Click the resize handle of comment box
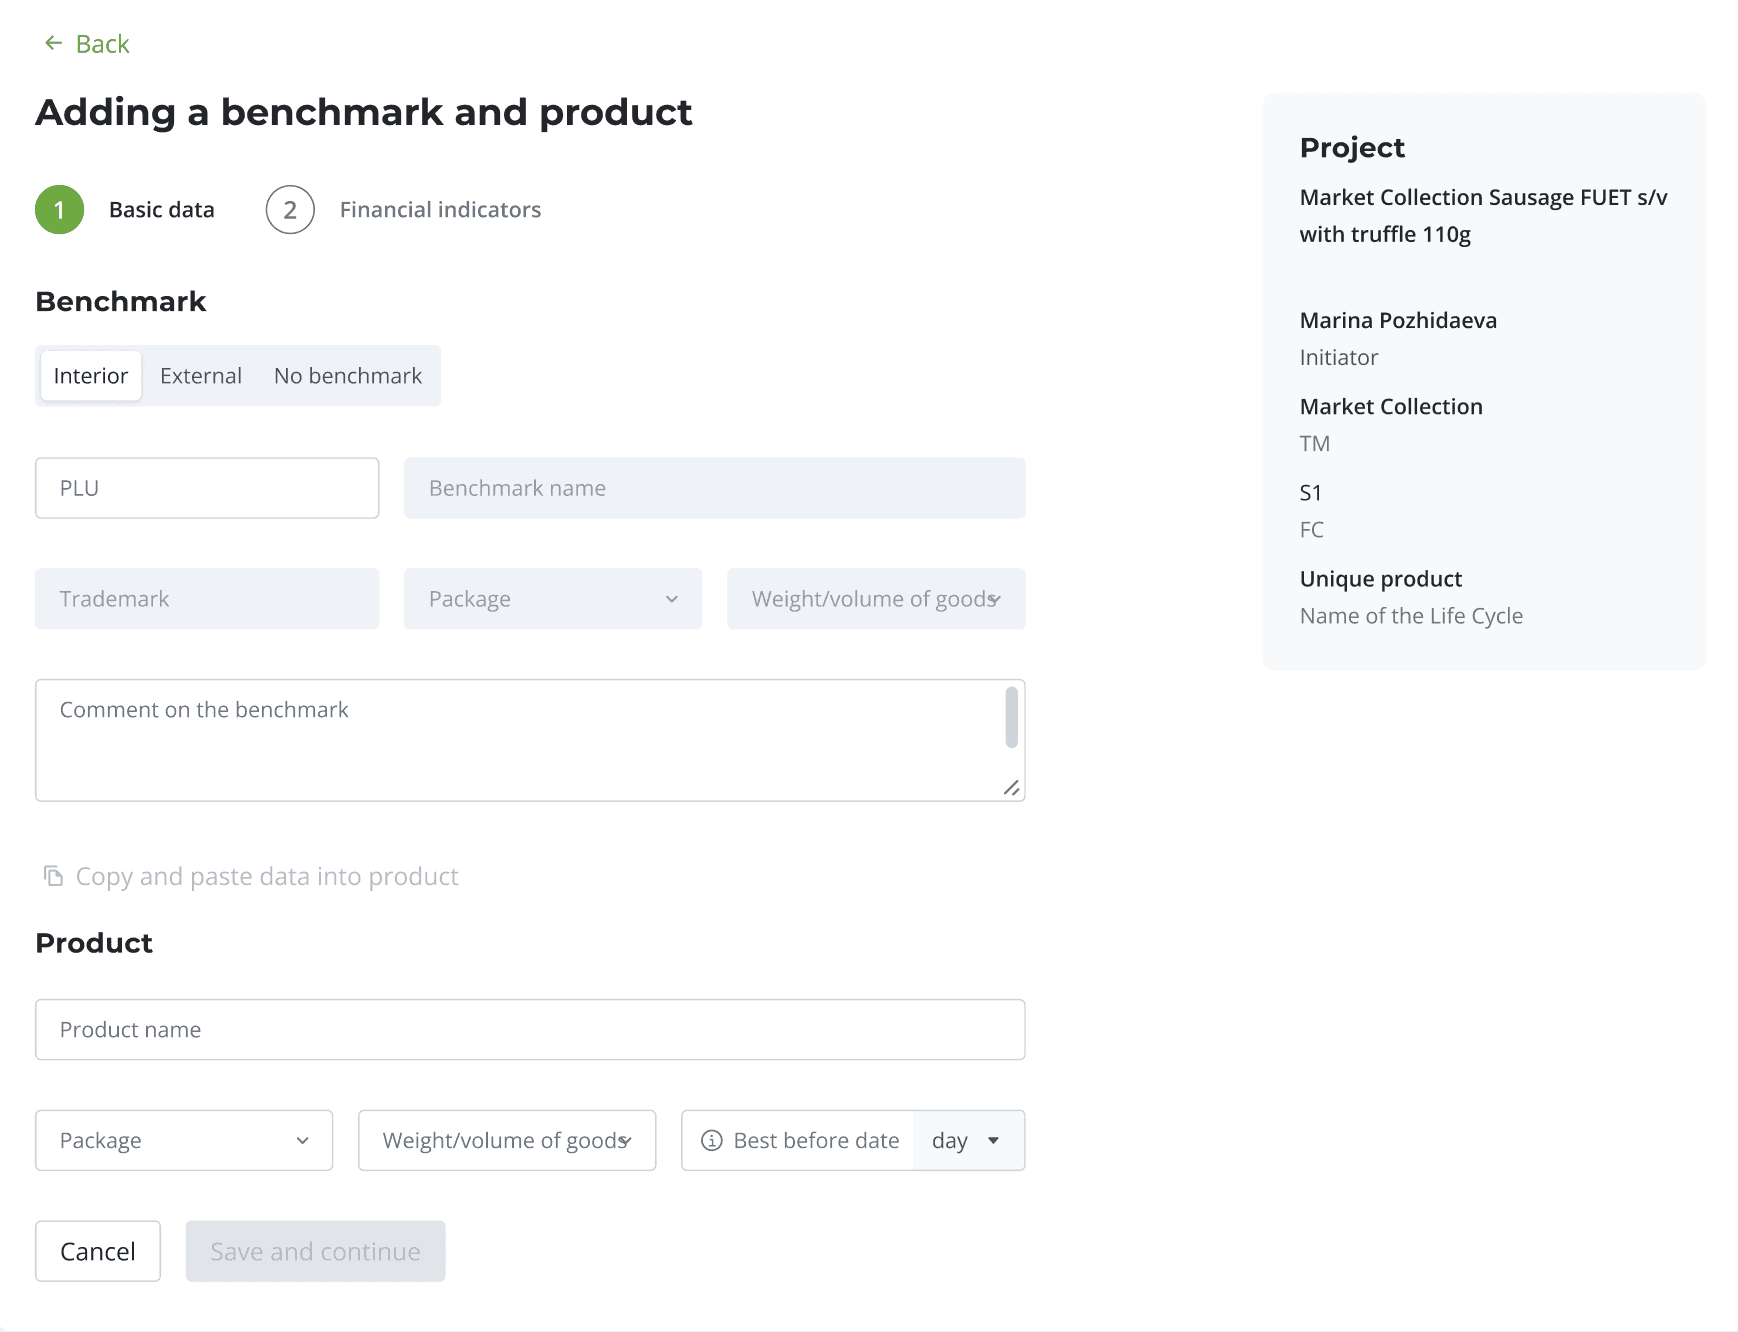The width and height of the screenshot is (1738, 1332). click(x=1011, y=788)
